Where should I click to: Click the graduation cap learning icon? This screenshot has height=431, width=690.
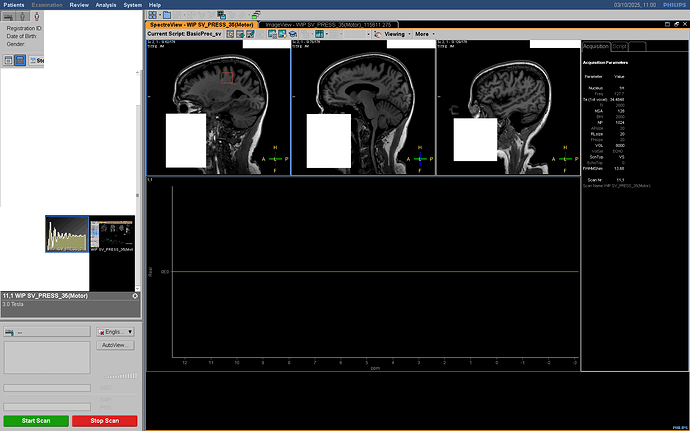point(292,34)
